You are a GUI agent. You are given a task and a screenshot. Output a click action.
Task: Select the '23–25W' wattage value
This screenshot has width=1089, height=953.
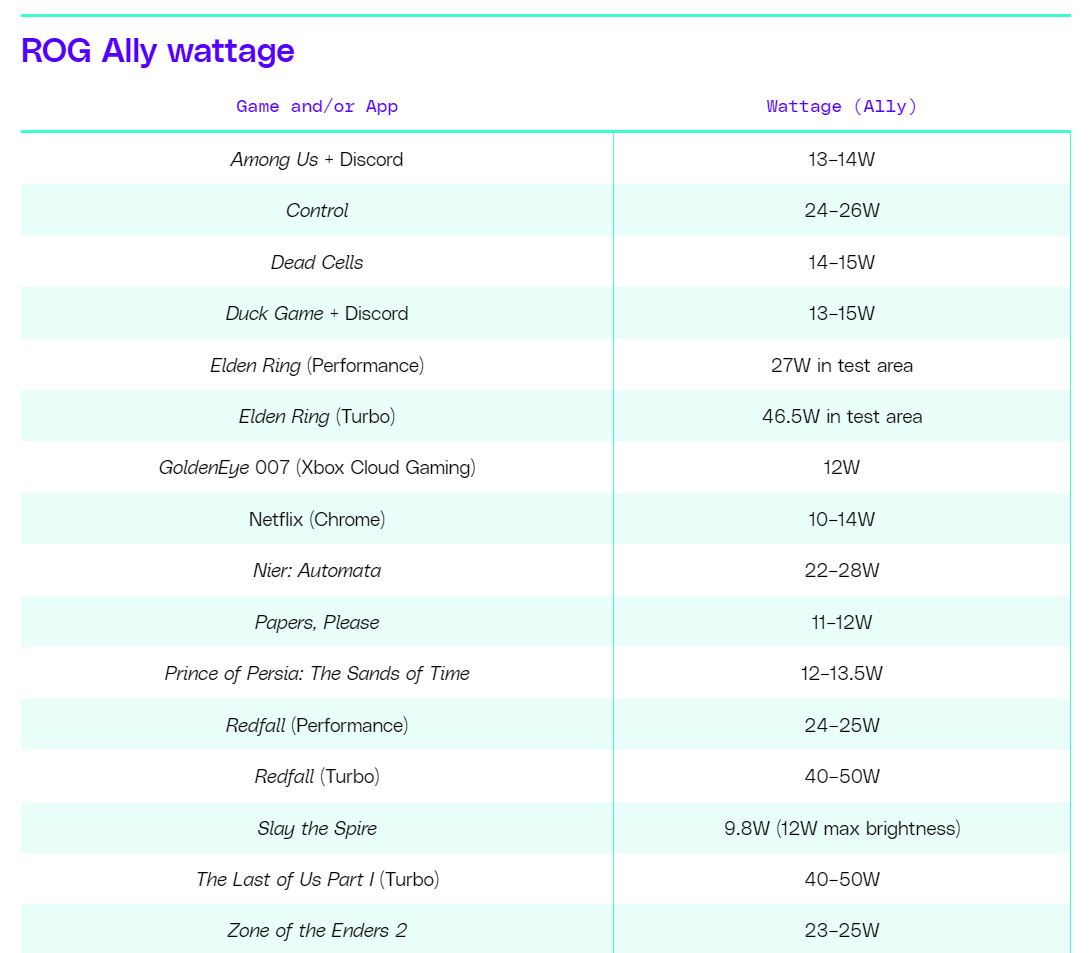(x=842, y=931)
